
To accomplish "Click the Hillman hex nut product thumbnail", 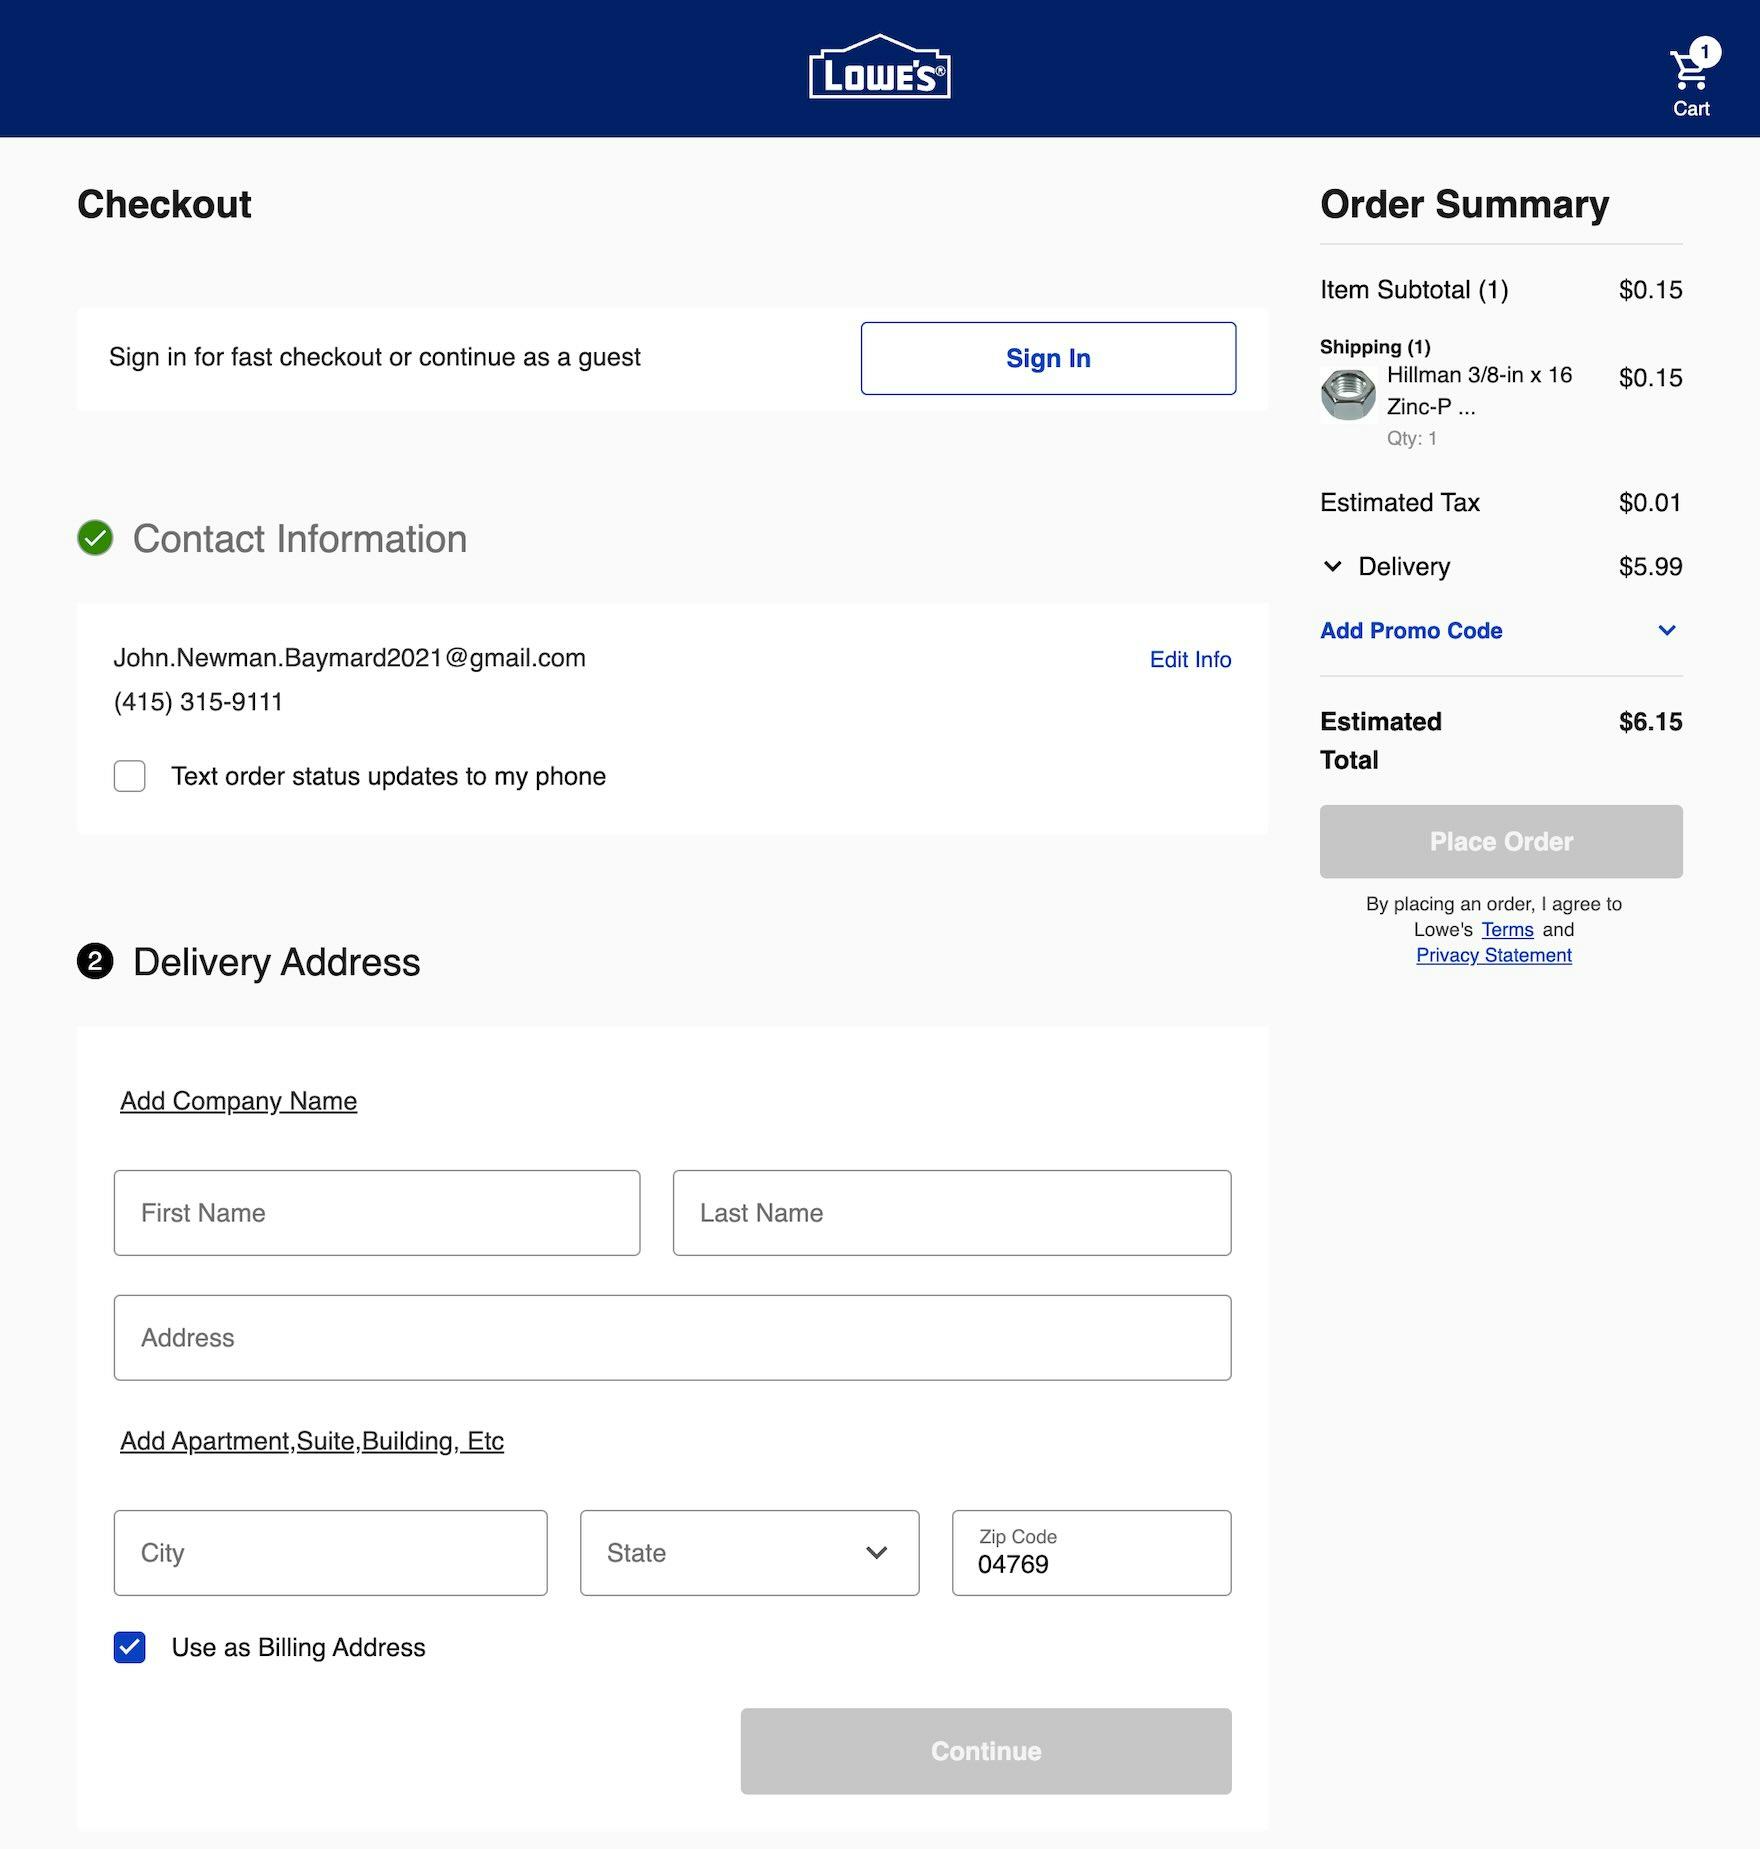I will pos(1348,394).
